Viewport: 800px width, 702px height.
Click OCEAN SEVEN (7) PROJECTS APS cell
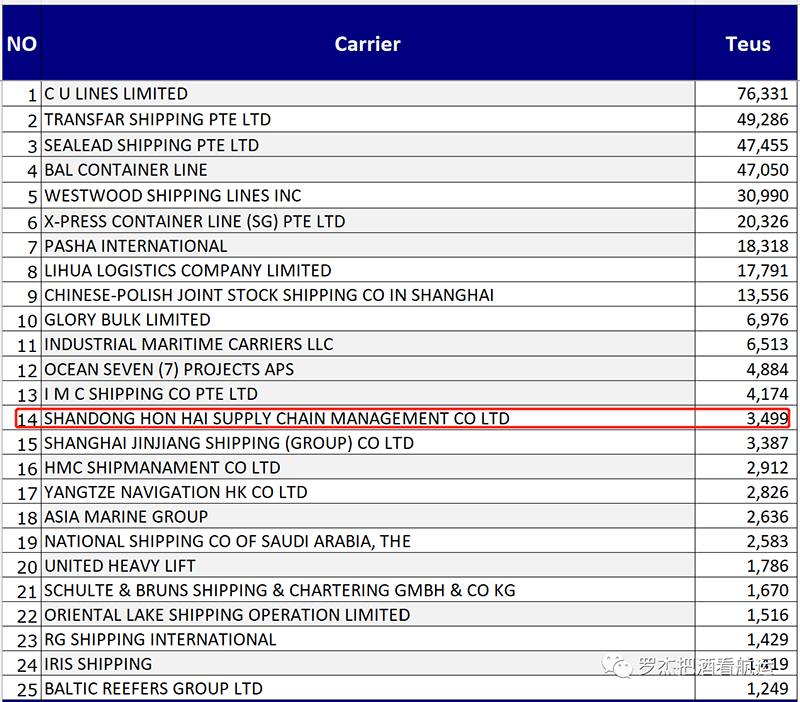point(368,369)
